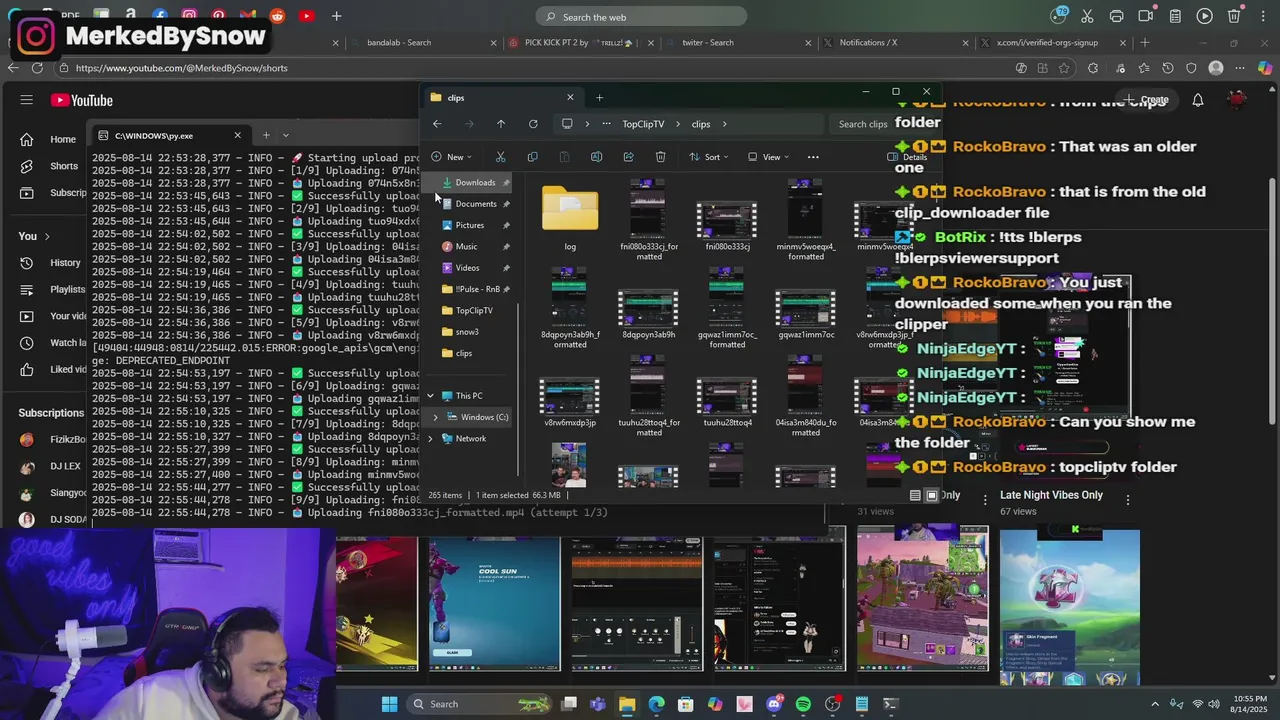Expand the Network tree node
This screenshot has height=720, width=1280.
pyautogui.click(x=430, y=439)
